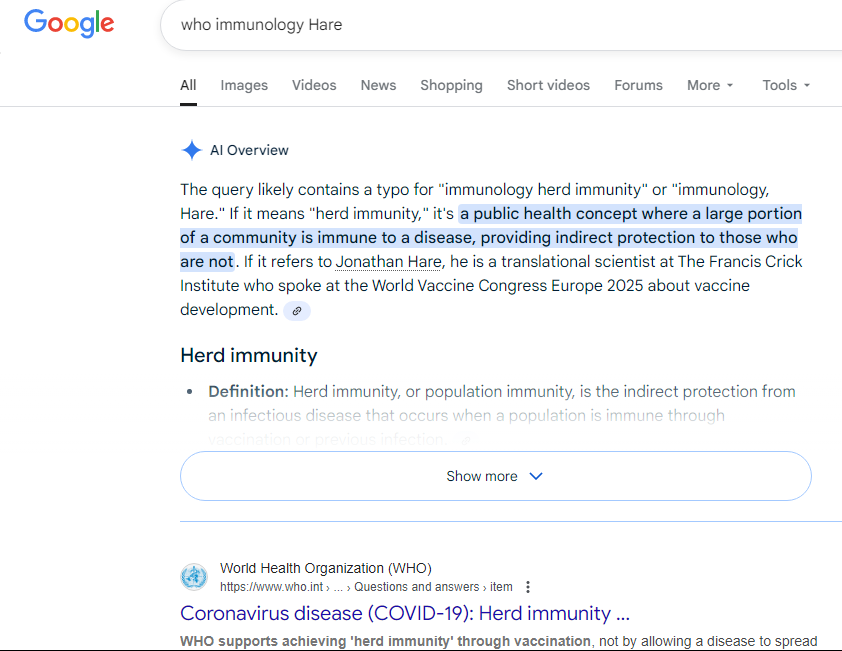The image size is (842, 651).
Task: Click the Jonathan Hare link
Action: pos(389,262)
